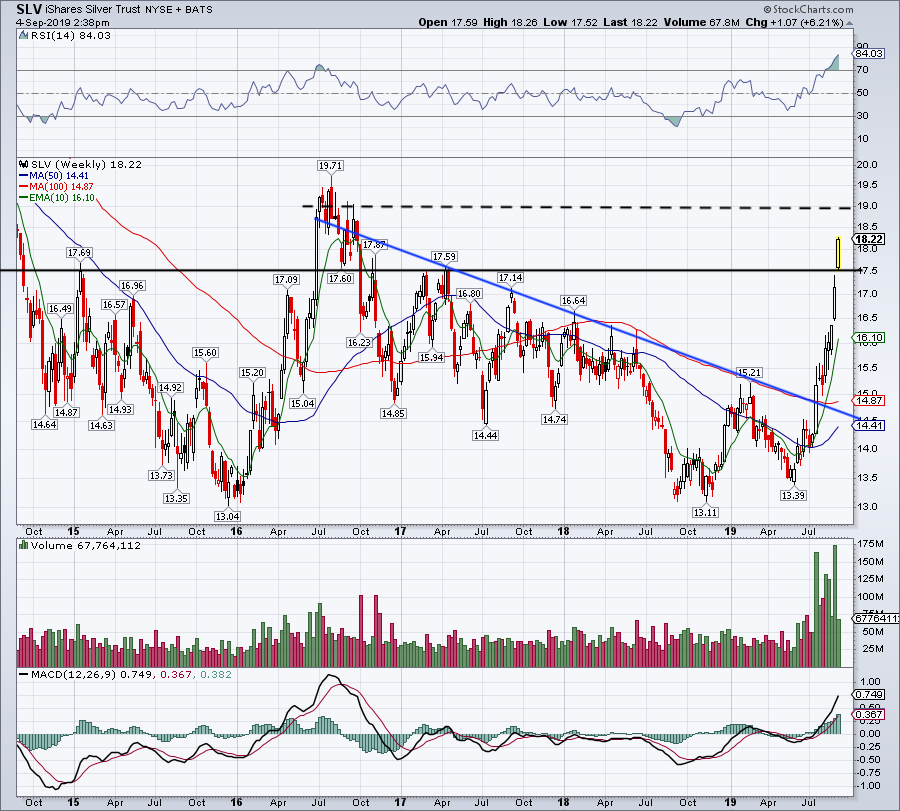The image size is (900, 811).
Task: Click the candlestick icon beside SLV (Weekly)
Action: tap(24, 164)
